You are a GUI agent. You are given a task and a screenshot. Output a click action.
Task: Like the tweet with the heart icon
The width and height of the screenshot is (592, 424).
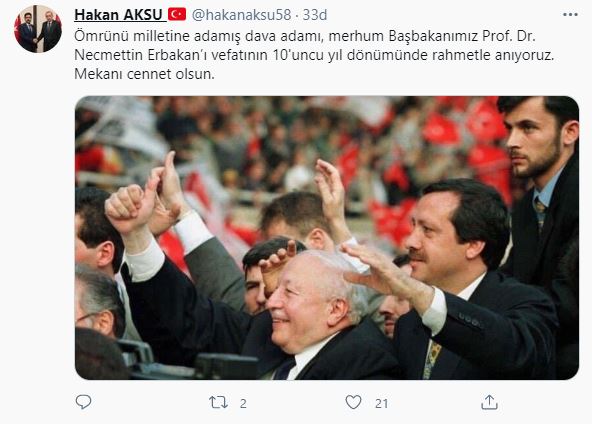[353, 402]
